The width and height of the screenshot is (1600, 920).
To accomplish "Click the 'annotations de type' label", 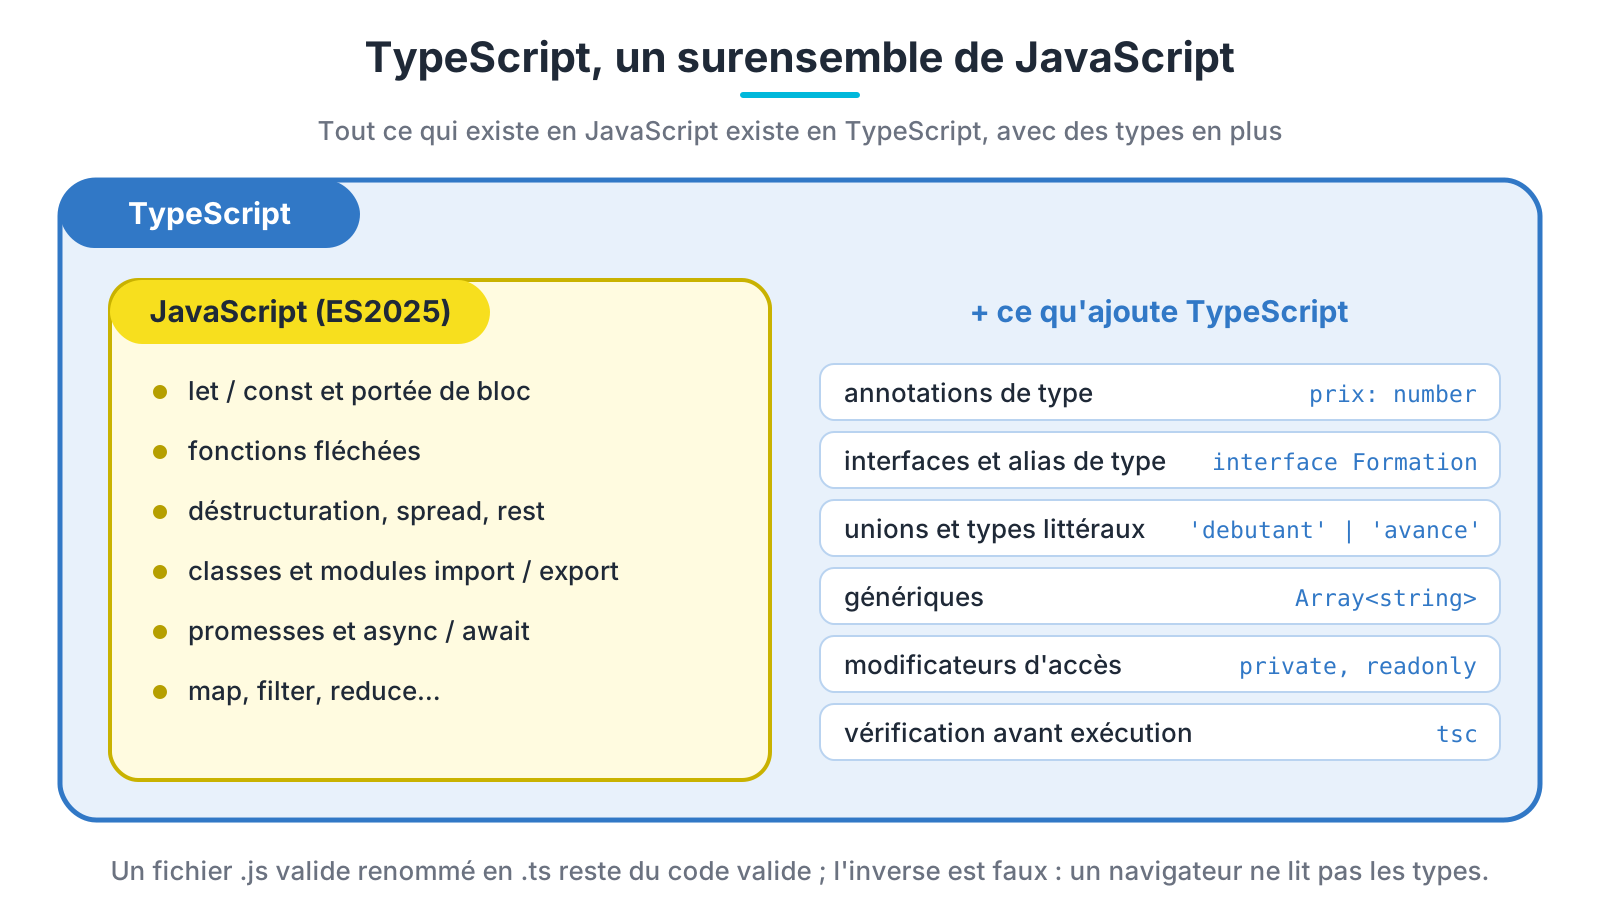I will (x=968, y=393).
